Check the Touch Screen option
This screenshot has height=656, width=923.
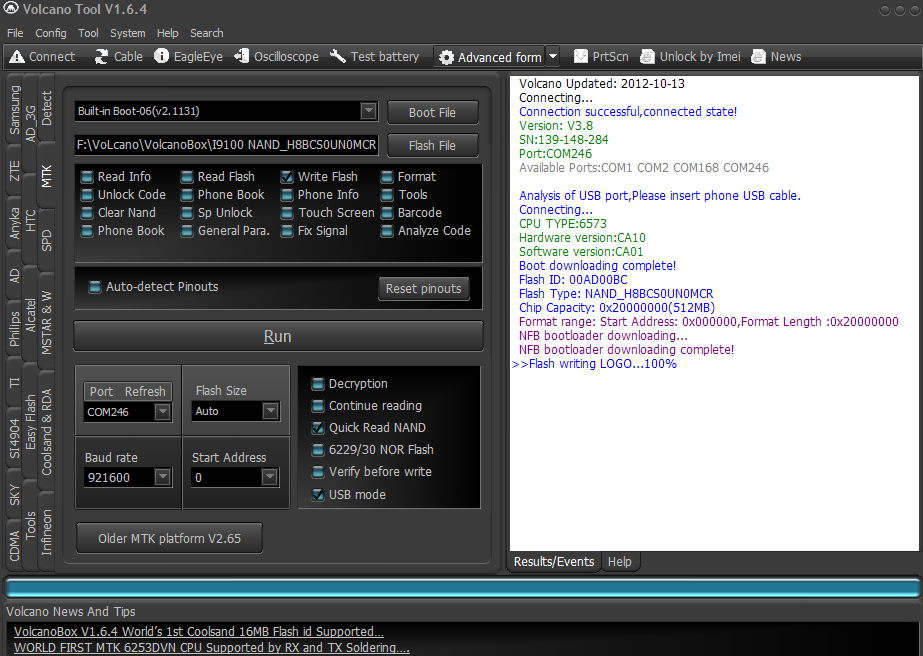click(x=287, y=213)
